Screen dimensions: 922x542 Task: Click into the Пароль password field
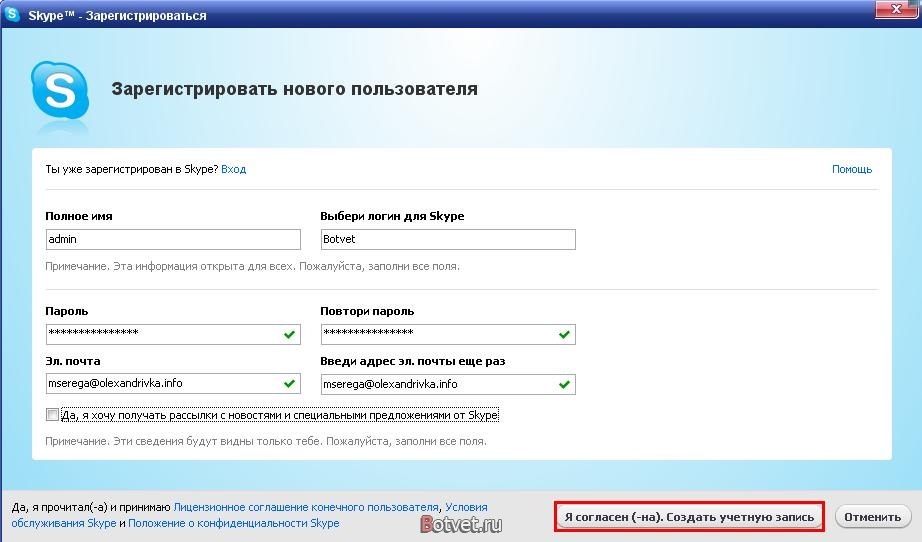pyautogui.click(x=173, y=334)
